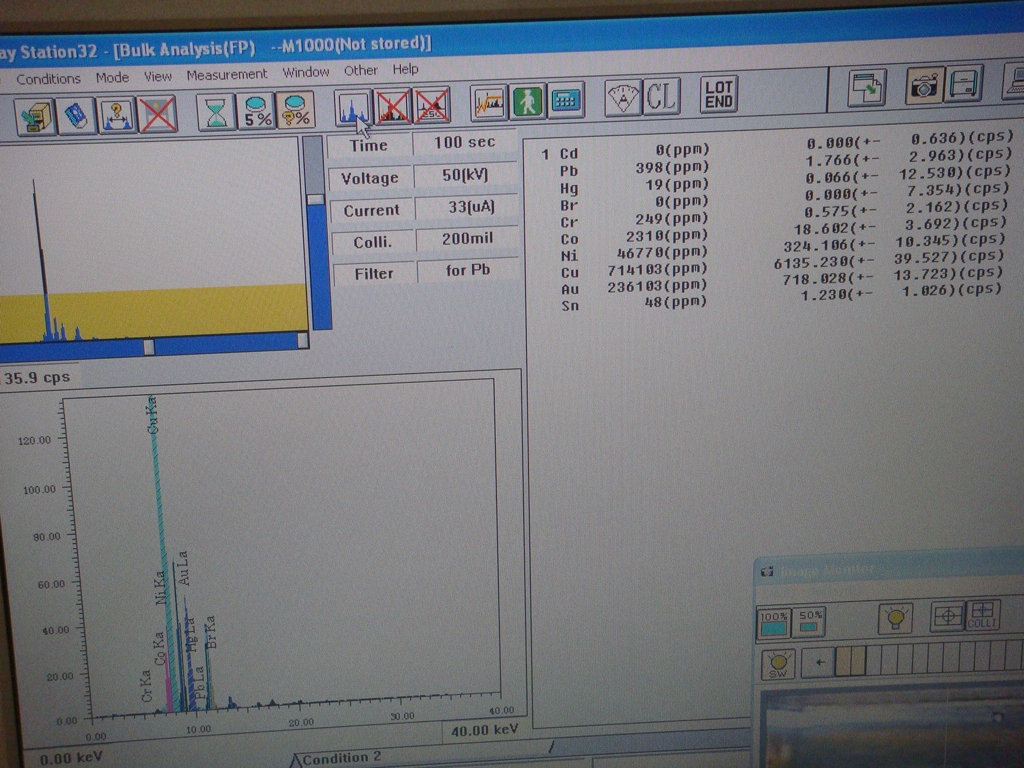Select 50% zoom in Image Monitor
Viewport: 1024px width, 768px height.
click(x=809, y=622)
